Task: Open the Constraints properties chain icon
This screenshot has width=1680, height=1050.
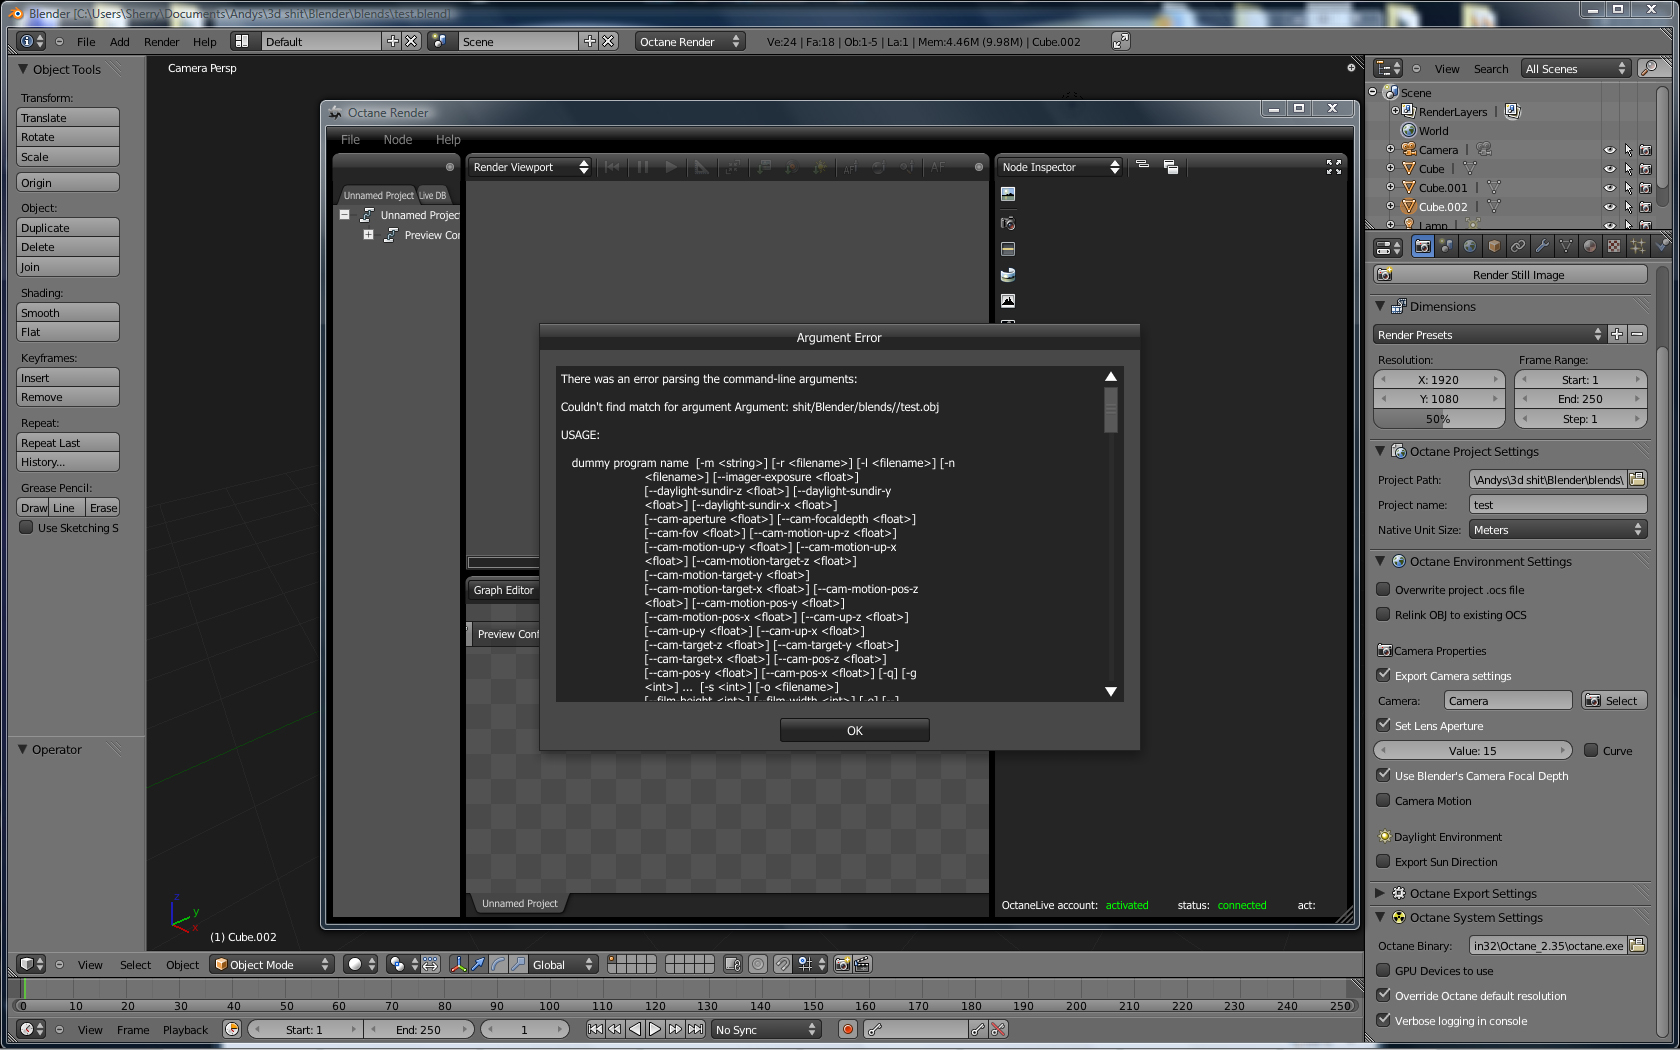Action: [1518, 246]
